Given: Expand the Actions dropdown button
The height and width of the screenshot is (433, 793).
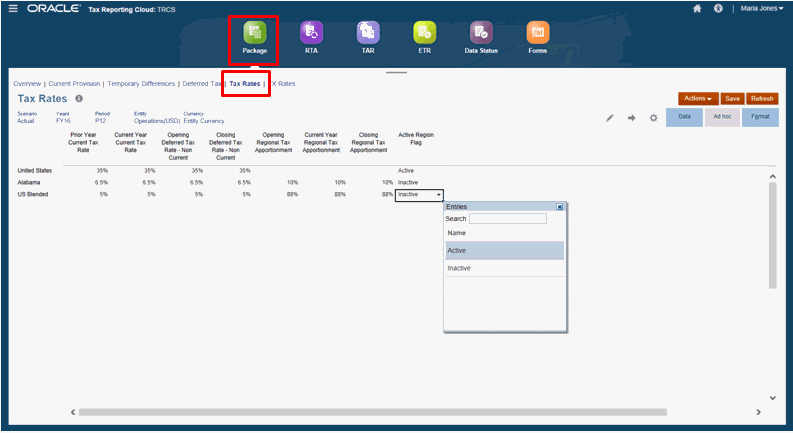Looking at the screenshot, I should pos(698,99).
